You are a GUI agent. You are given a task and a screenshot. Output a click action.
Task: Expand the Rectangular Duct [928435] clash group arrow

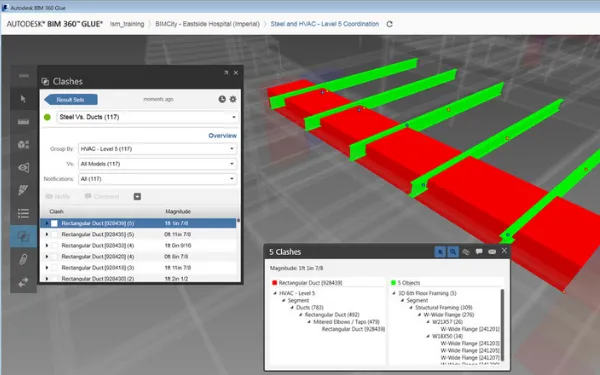[x=47, y=234]
